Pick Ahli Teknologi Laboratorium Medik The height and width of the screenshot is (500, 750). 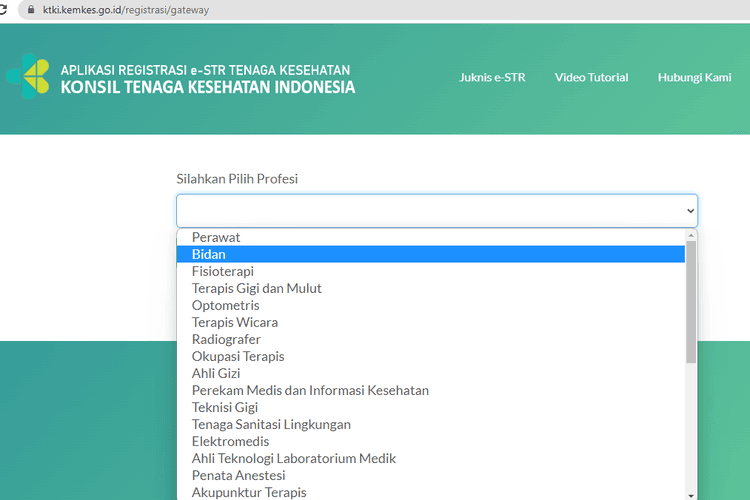[x=430, y=458]
